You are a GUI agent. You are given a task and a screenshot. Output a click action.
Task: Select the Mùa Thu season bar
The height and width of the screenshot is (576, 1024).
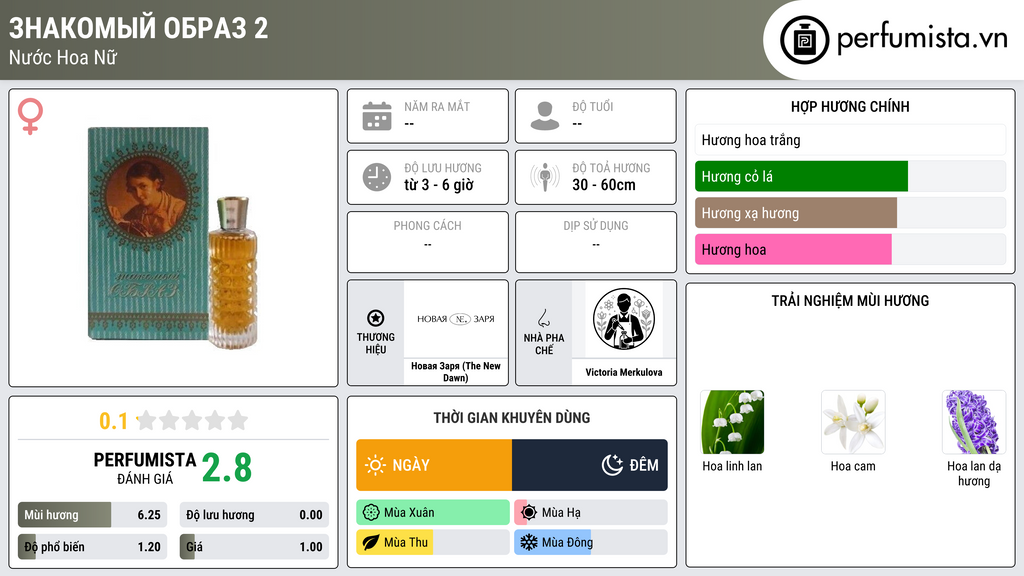pyautogui.click(x=433, y=542)
